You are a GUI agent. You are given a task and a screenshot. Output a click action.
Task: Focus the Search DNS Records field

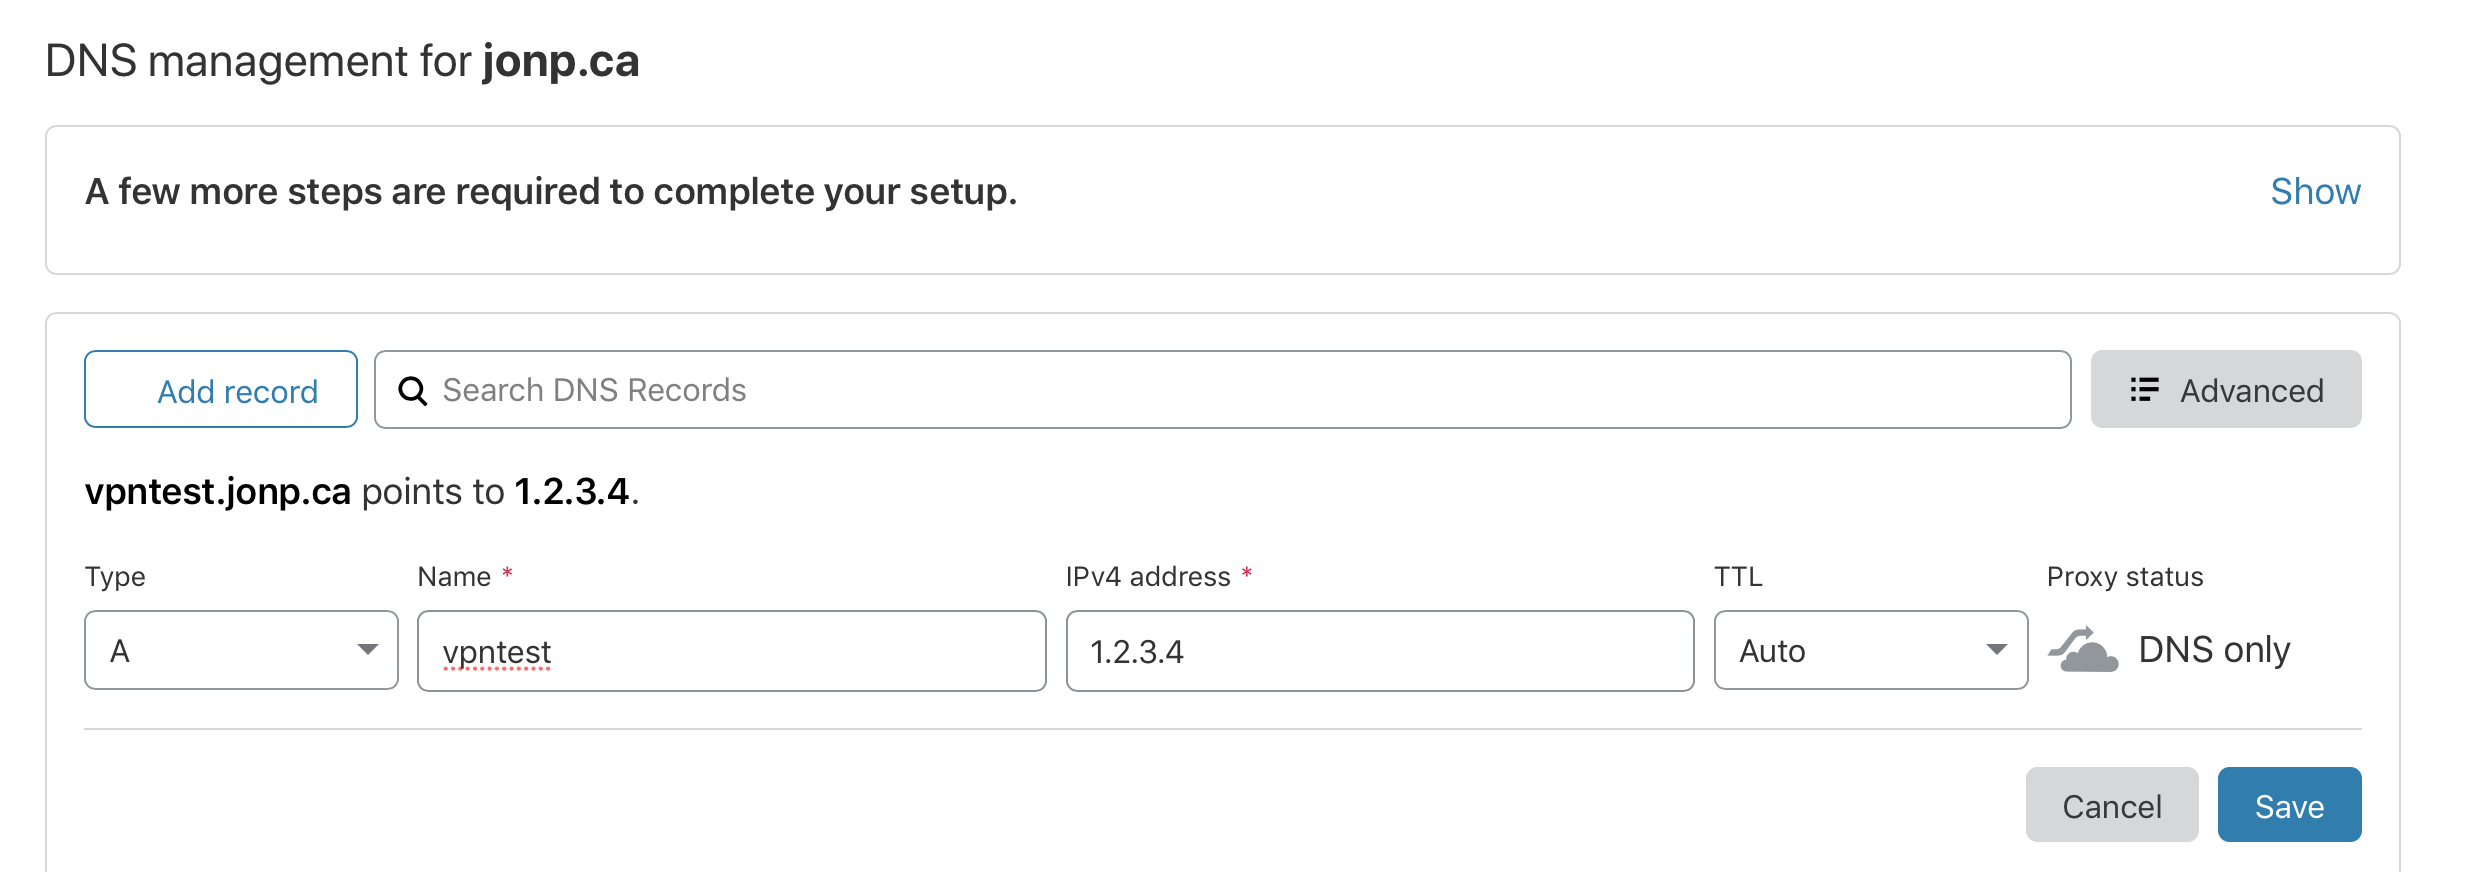pos(1240,390)
